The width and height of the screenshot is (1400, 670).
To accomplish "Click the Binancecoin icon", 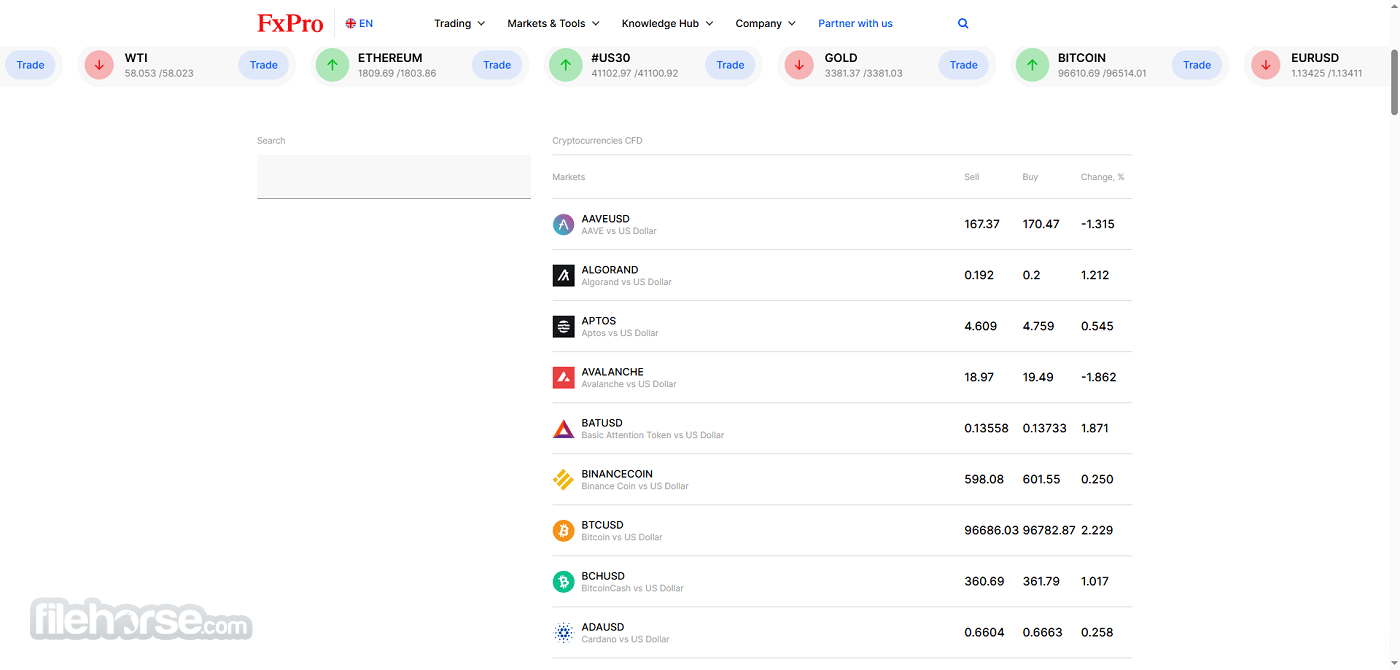I will (x=563, y=479).
